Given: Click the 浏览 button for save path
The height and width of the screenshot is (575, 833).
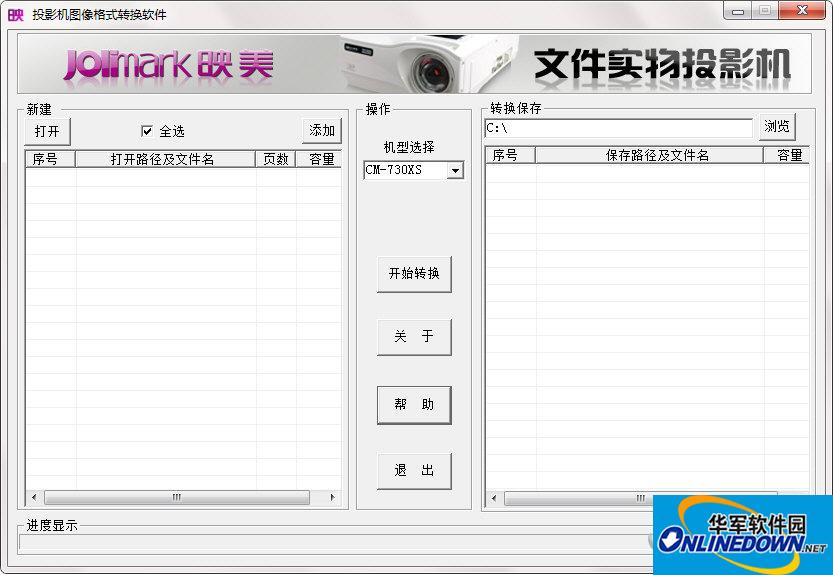Looking at the screenshot, I should coord(777,126).
